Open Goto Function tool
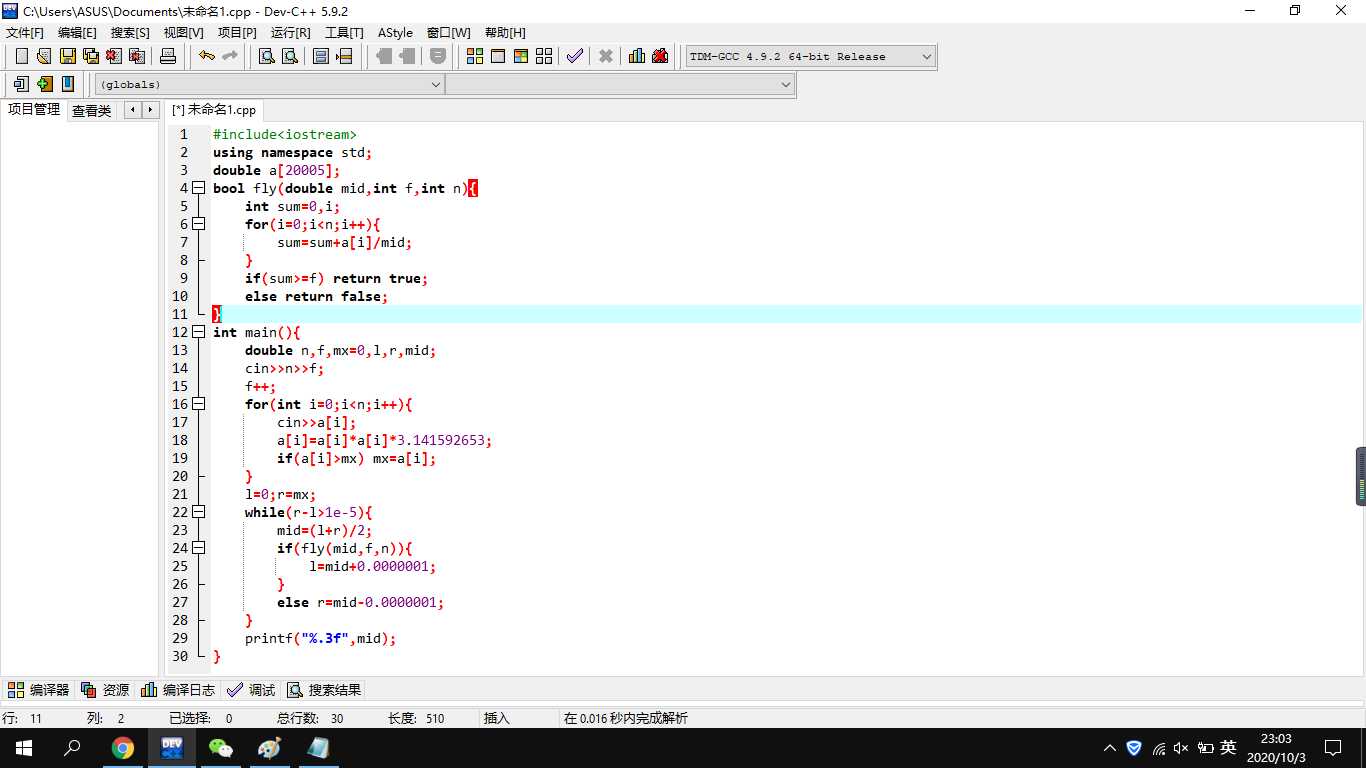This screenshot has width=1366, height=768. point(321,56)
